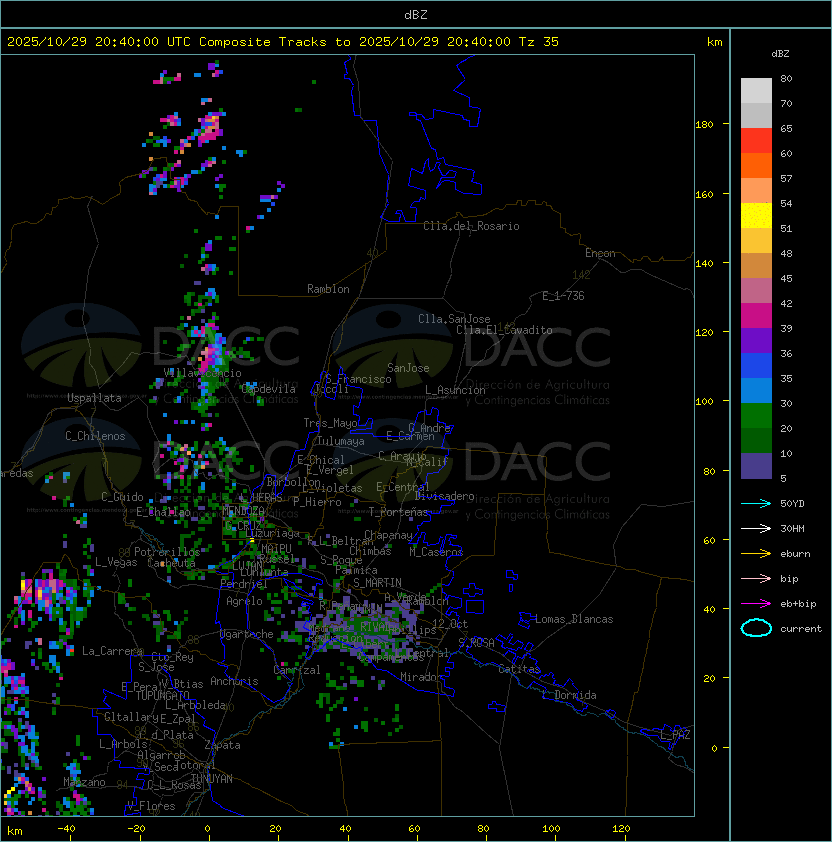
Task: Click the 'Carrizal' map label
Action: point(297,670)
